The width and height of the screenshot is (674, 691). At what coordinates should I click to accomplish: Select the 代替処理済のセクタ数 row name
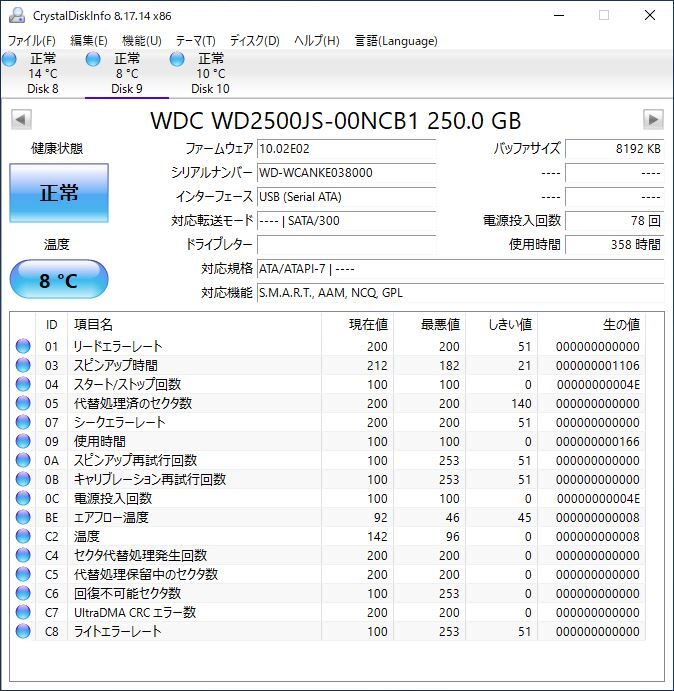133,403
